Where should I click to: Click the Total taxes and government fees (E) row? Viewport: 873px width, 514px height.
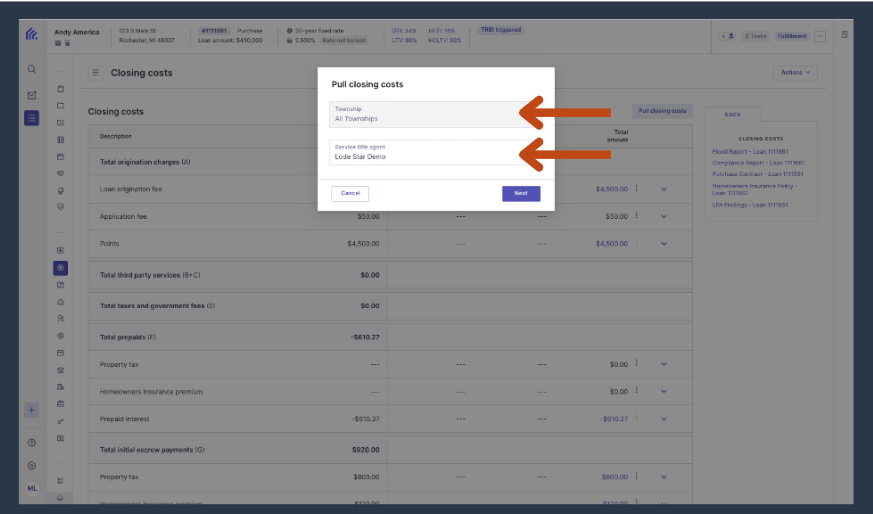(390, 306)
